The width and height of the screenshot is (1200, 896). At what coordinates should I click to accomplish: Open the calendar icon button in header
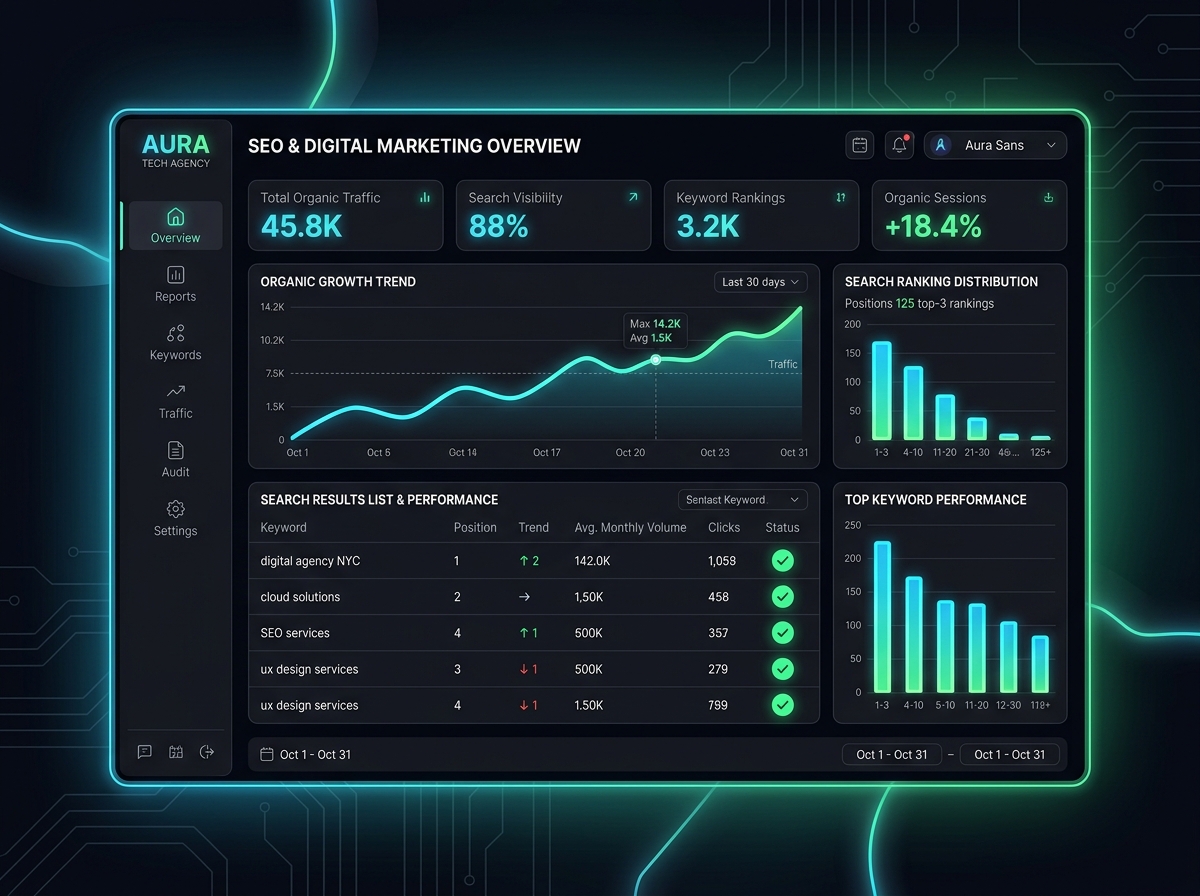[859, 145]
